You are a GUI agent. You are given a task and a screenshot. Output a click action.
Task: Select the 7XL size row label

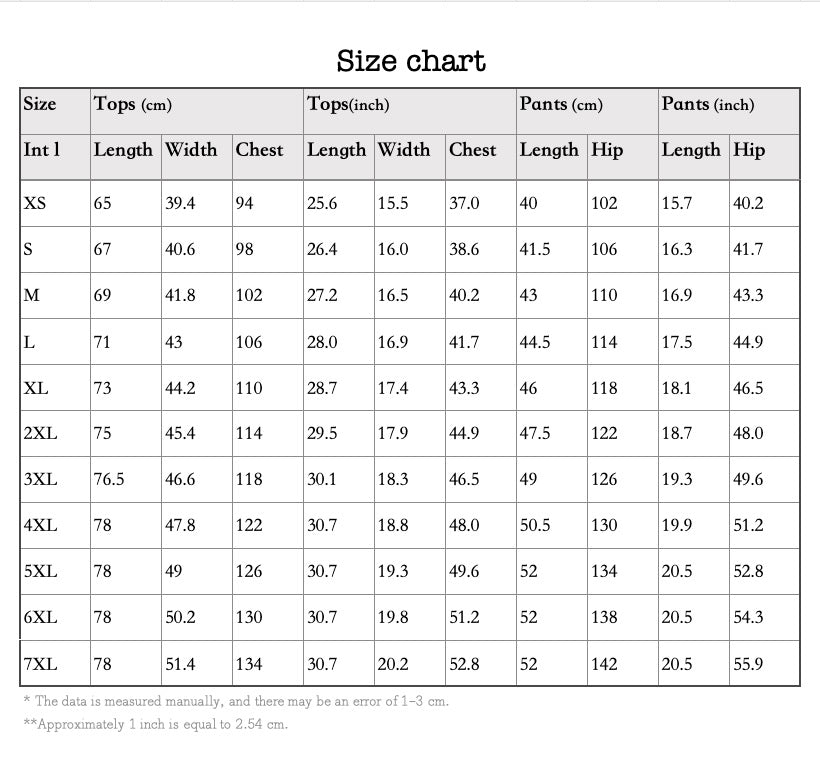pyautogui.click(x=40, y=664)
